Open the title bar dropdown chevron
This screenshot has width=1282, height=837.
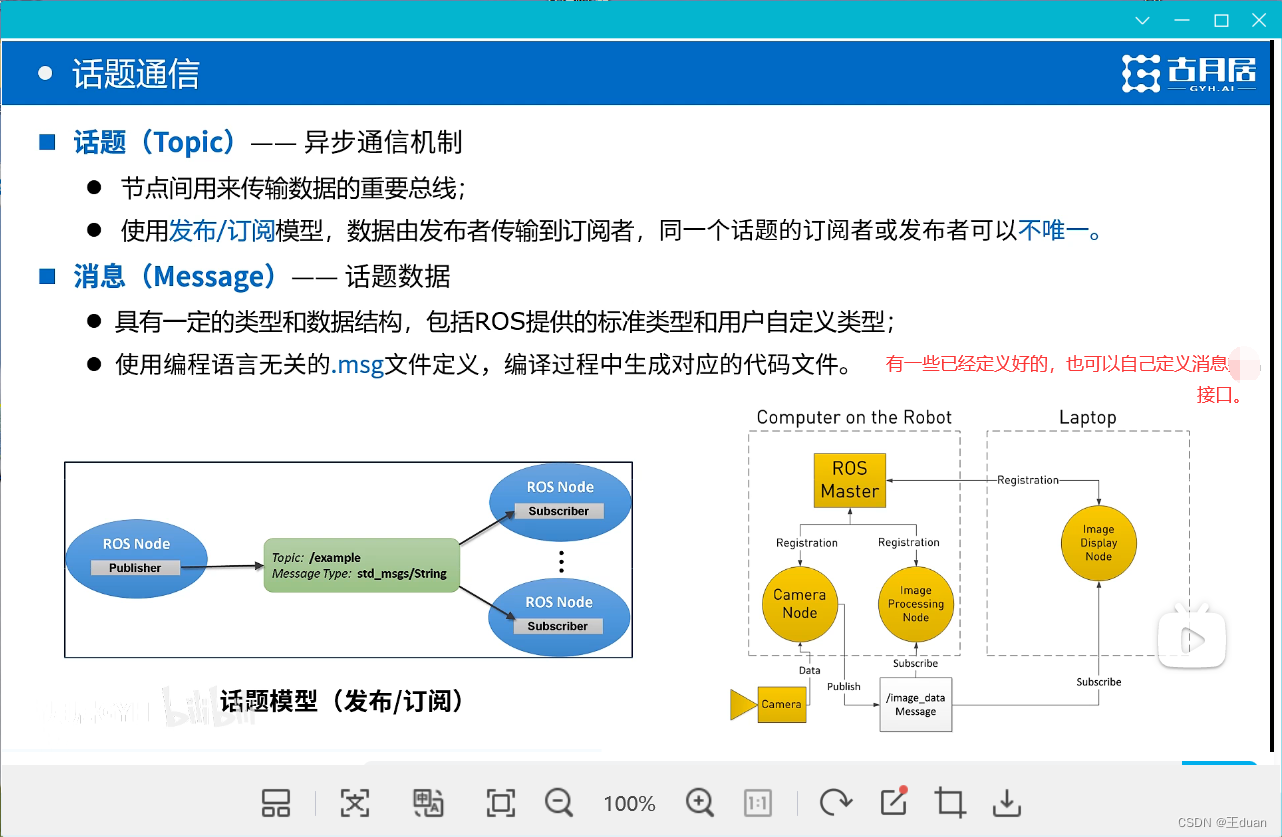[x=1144, y=20]
